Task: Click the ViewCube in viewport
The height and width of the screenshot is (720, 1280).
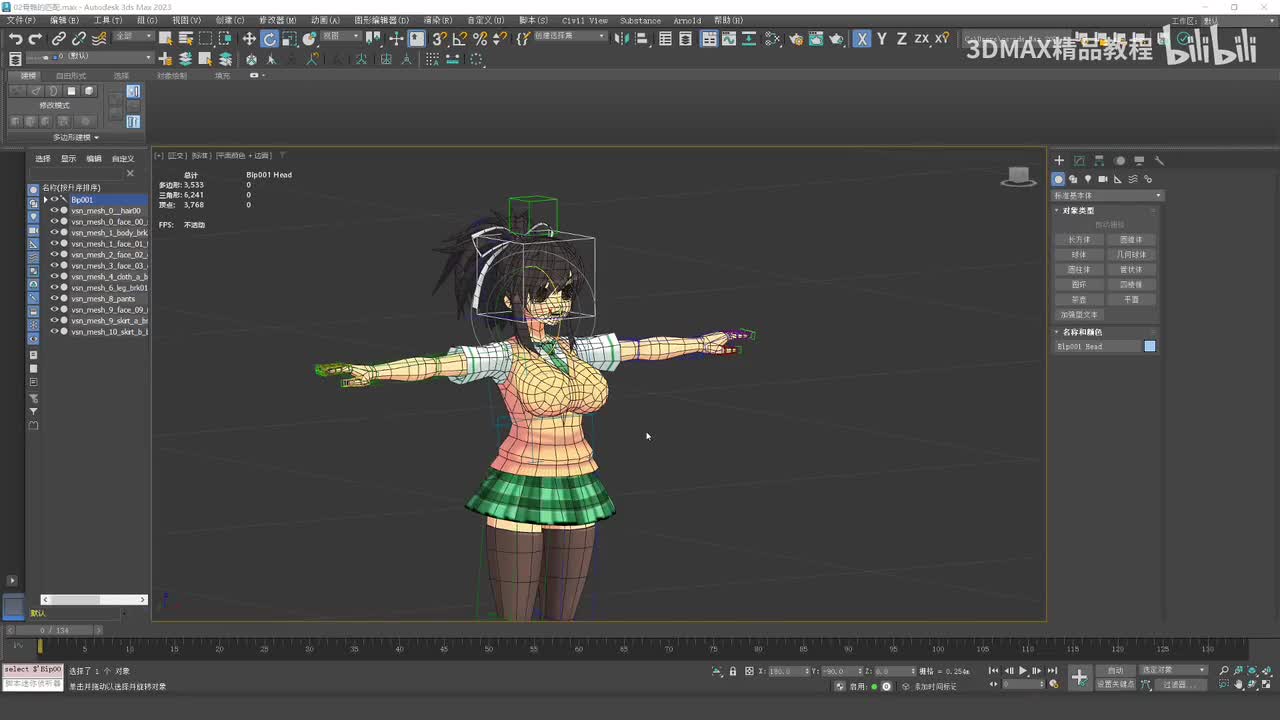Action: (x=1019, y=177)
